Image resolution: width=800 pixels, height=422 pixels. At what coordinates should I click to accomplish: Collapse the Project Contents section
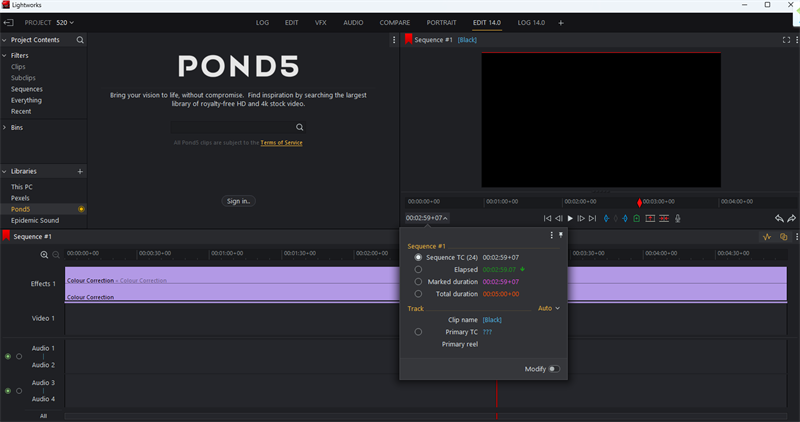[x=4, y=40]
